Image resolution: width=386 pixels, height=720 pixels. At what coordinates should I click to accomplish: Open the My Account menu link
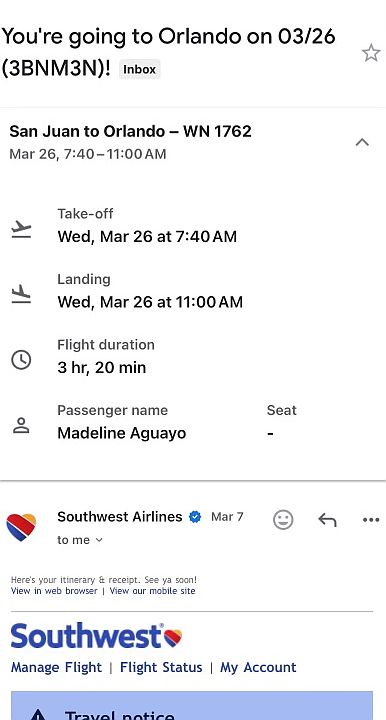click(258, 667)
